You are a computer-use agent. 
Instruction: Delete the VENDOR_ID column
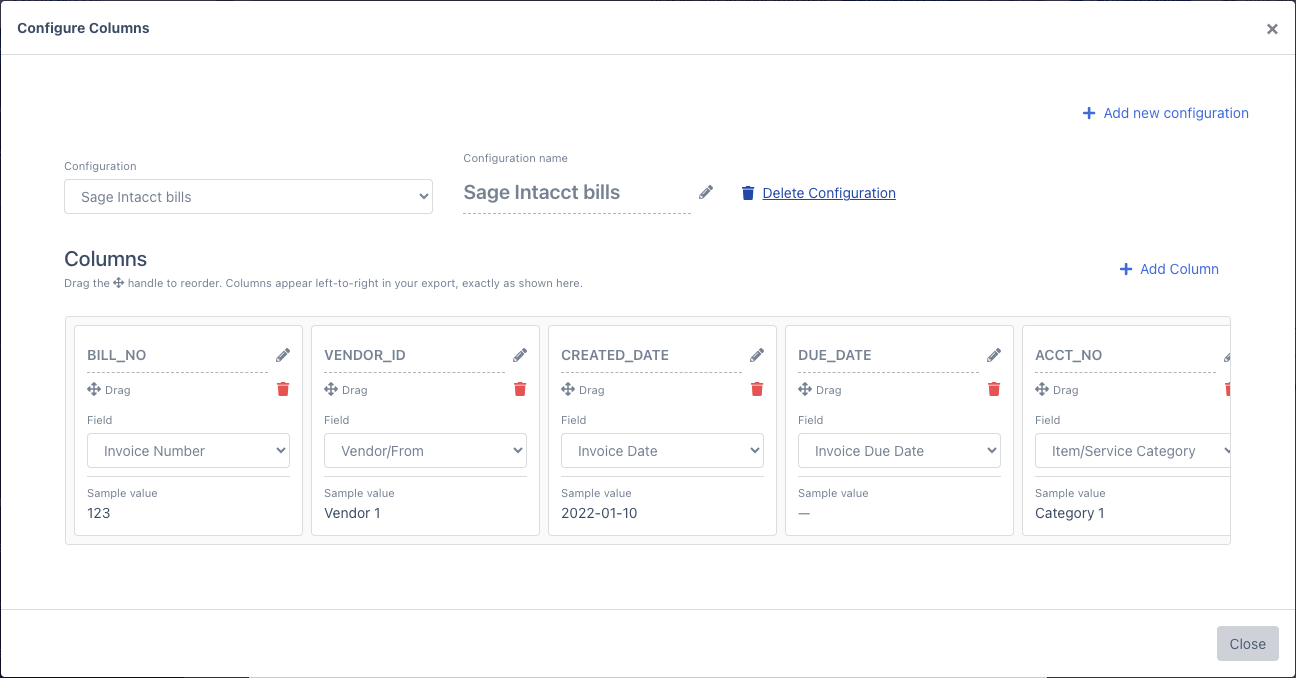[520, 389]
